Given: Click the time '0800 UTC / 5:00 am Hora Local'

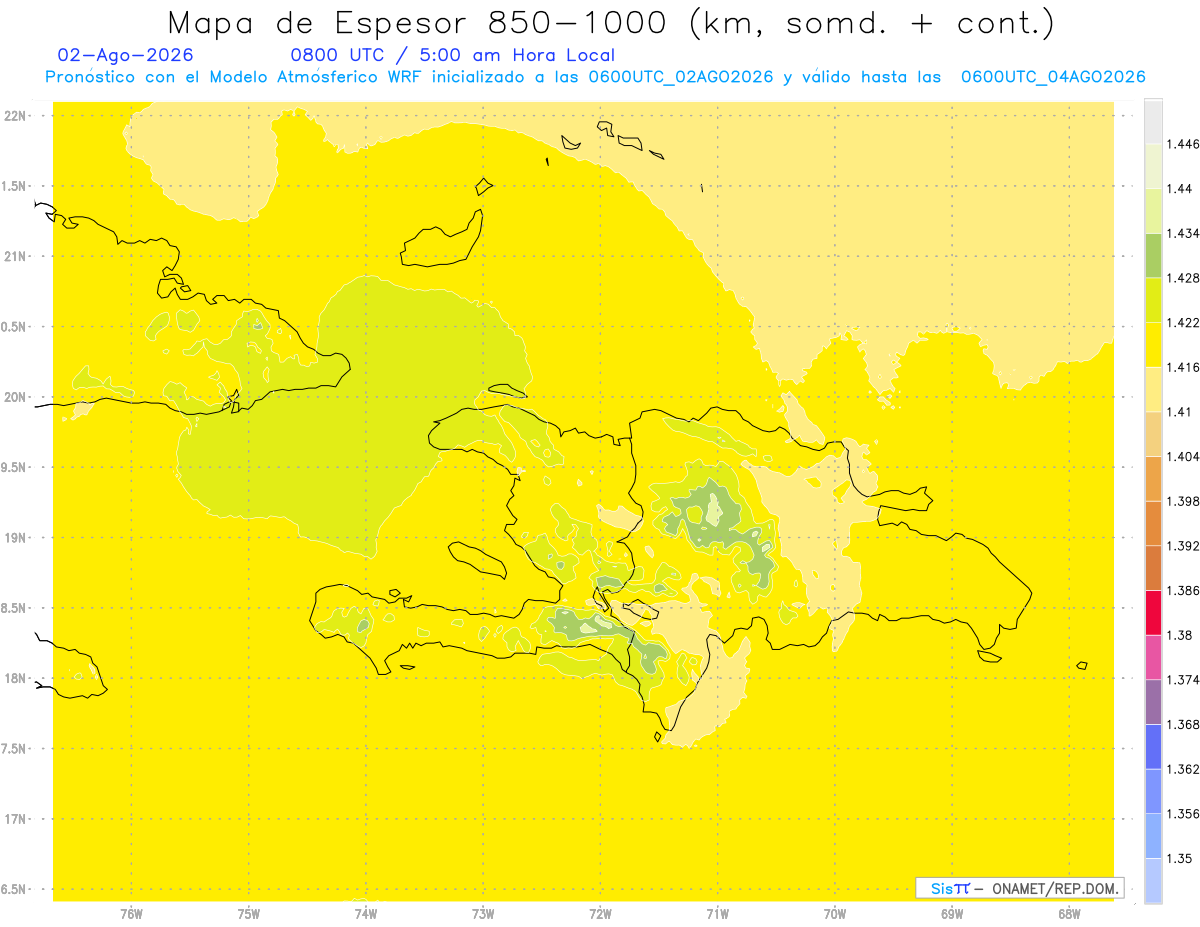Looking at the screenshot, I should pyautogui.click(x=452, y=55).
